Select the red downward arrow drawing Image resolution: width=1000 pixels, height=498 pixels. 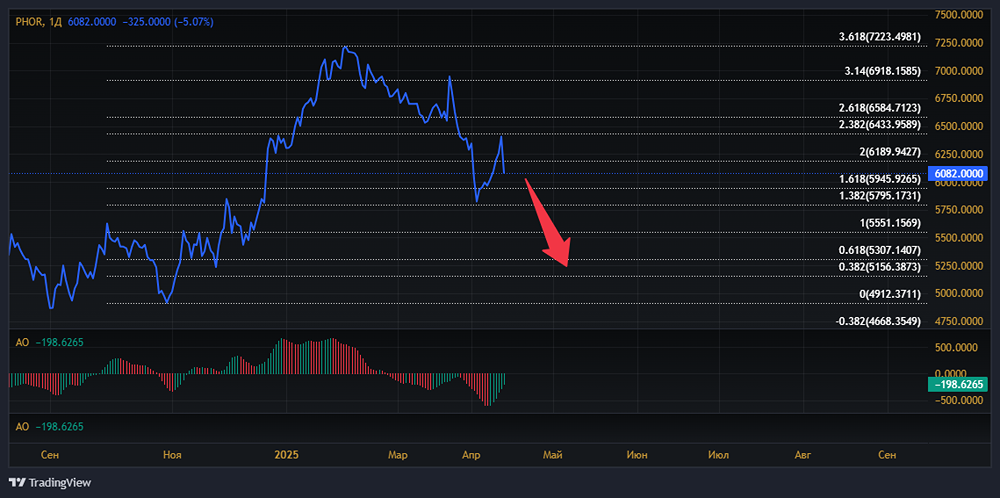pyautogui.click(x=548, y=224)
